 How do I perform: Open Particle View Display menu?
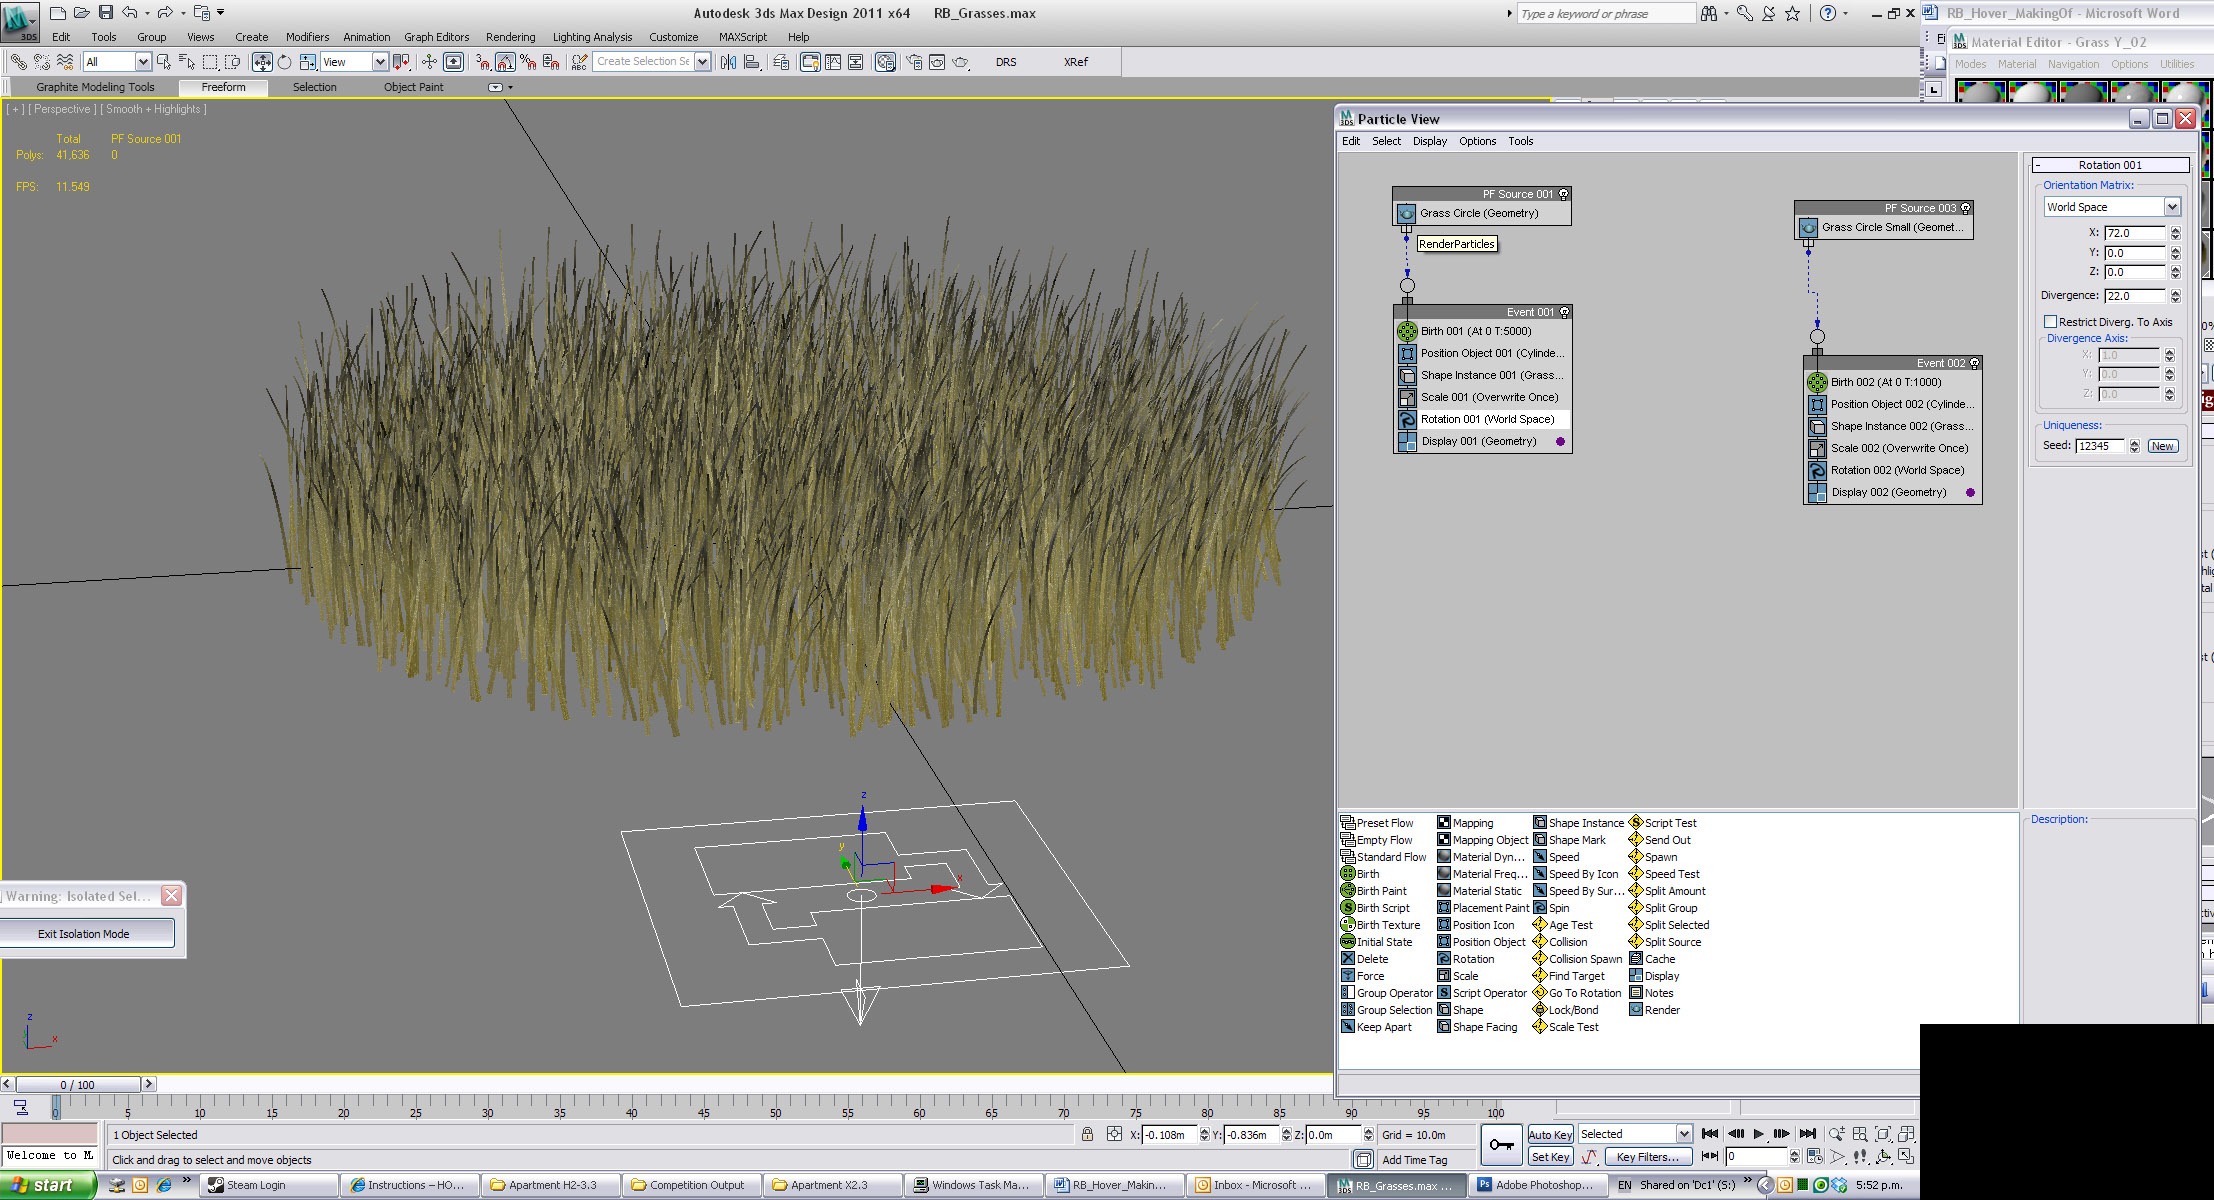[1430, 141]
